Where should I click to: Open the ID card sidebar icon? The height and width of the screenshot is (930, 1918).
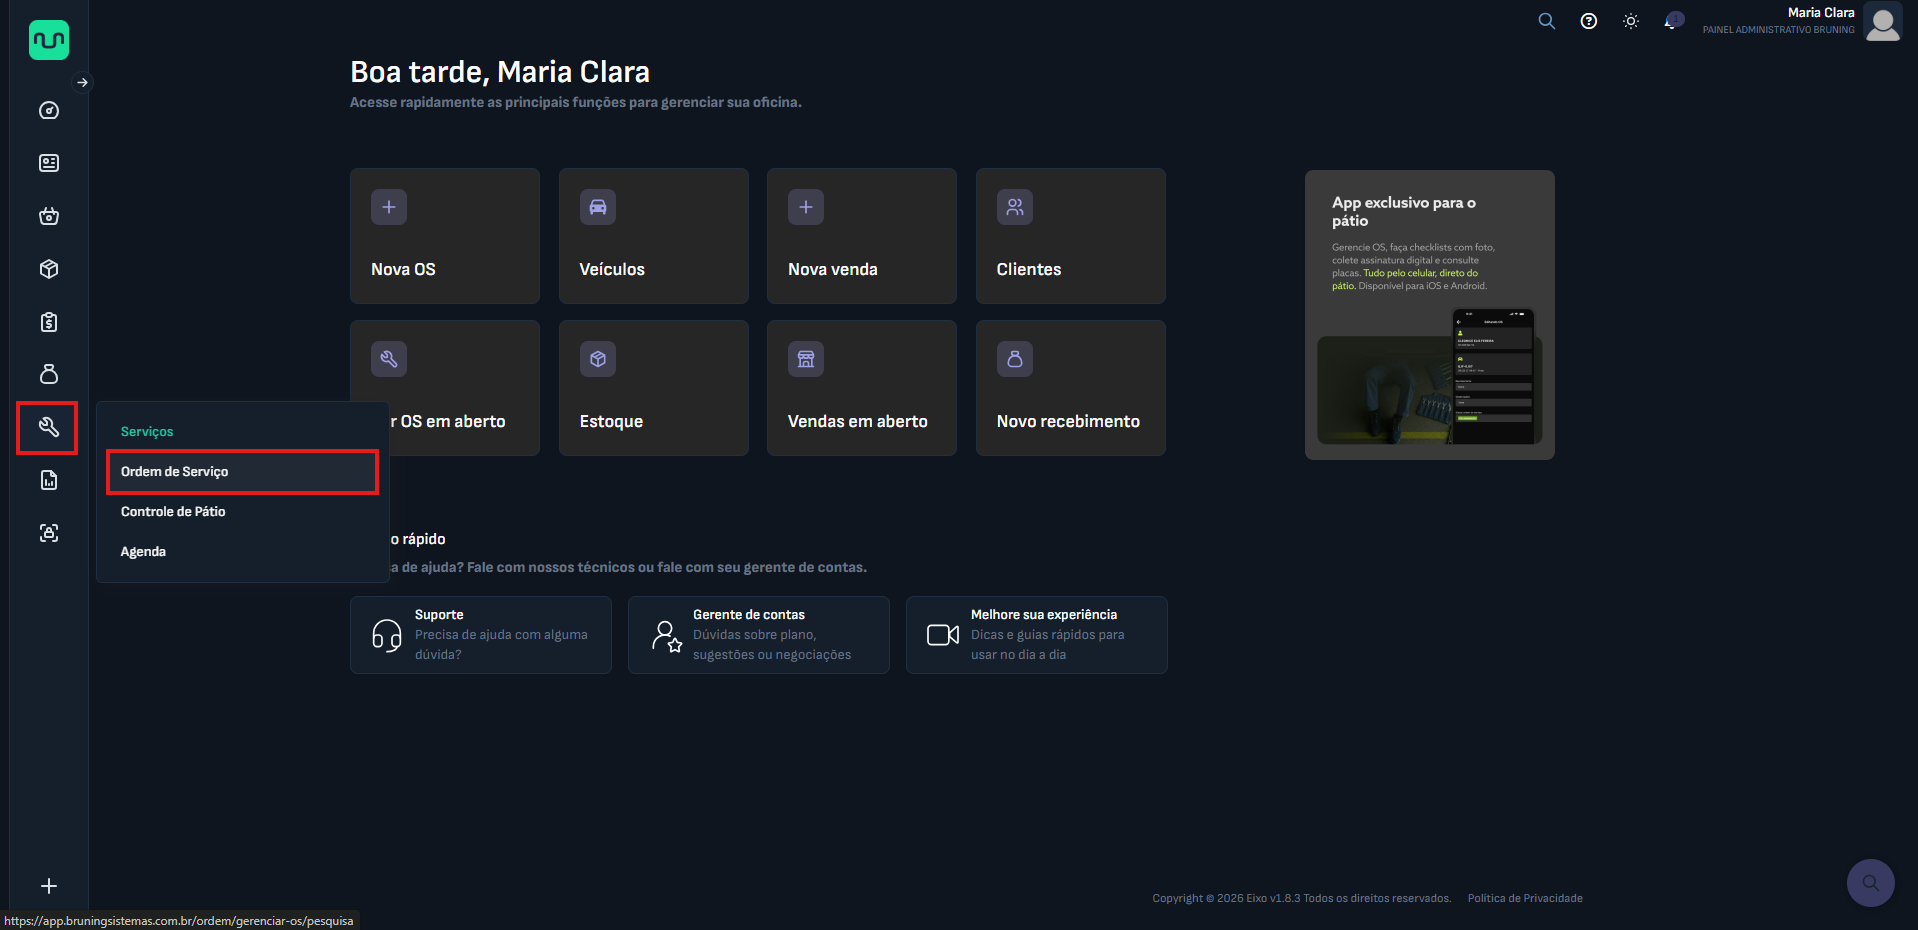[x=49, y=163]
